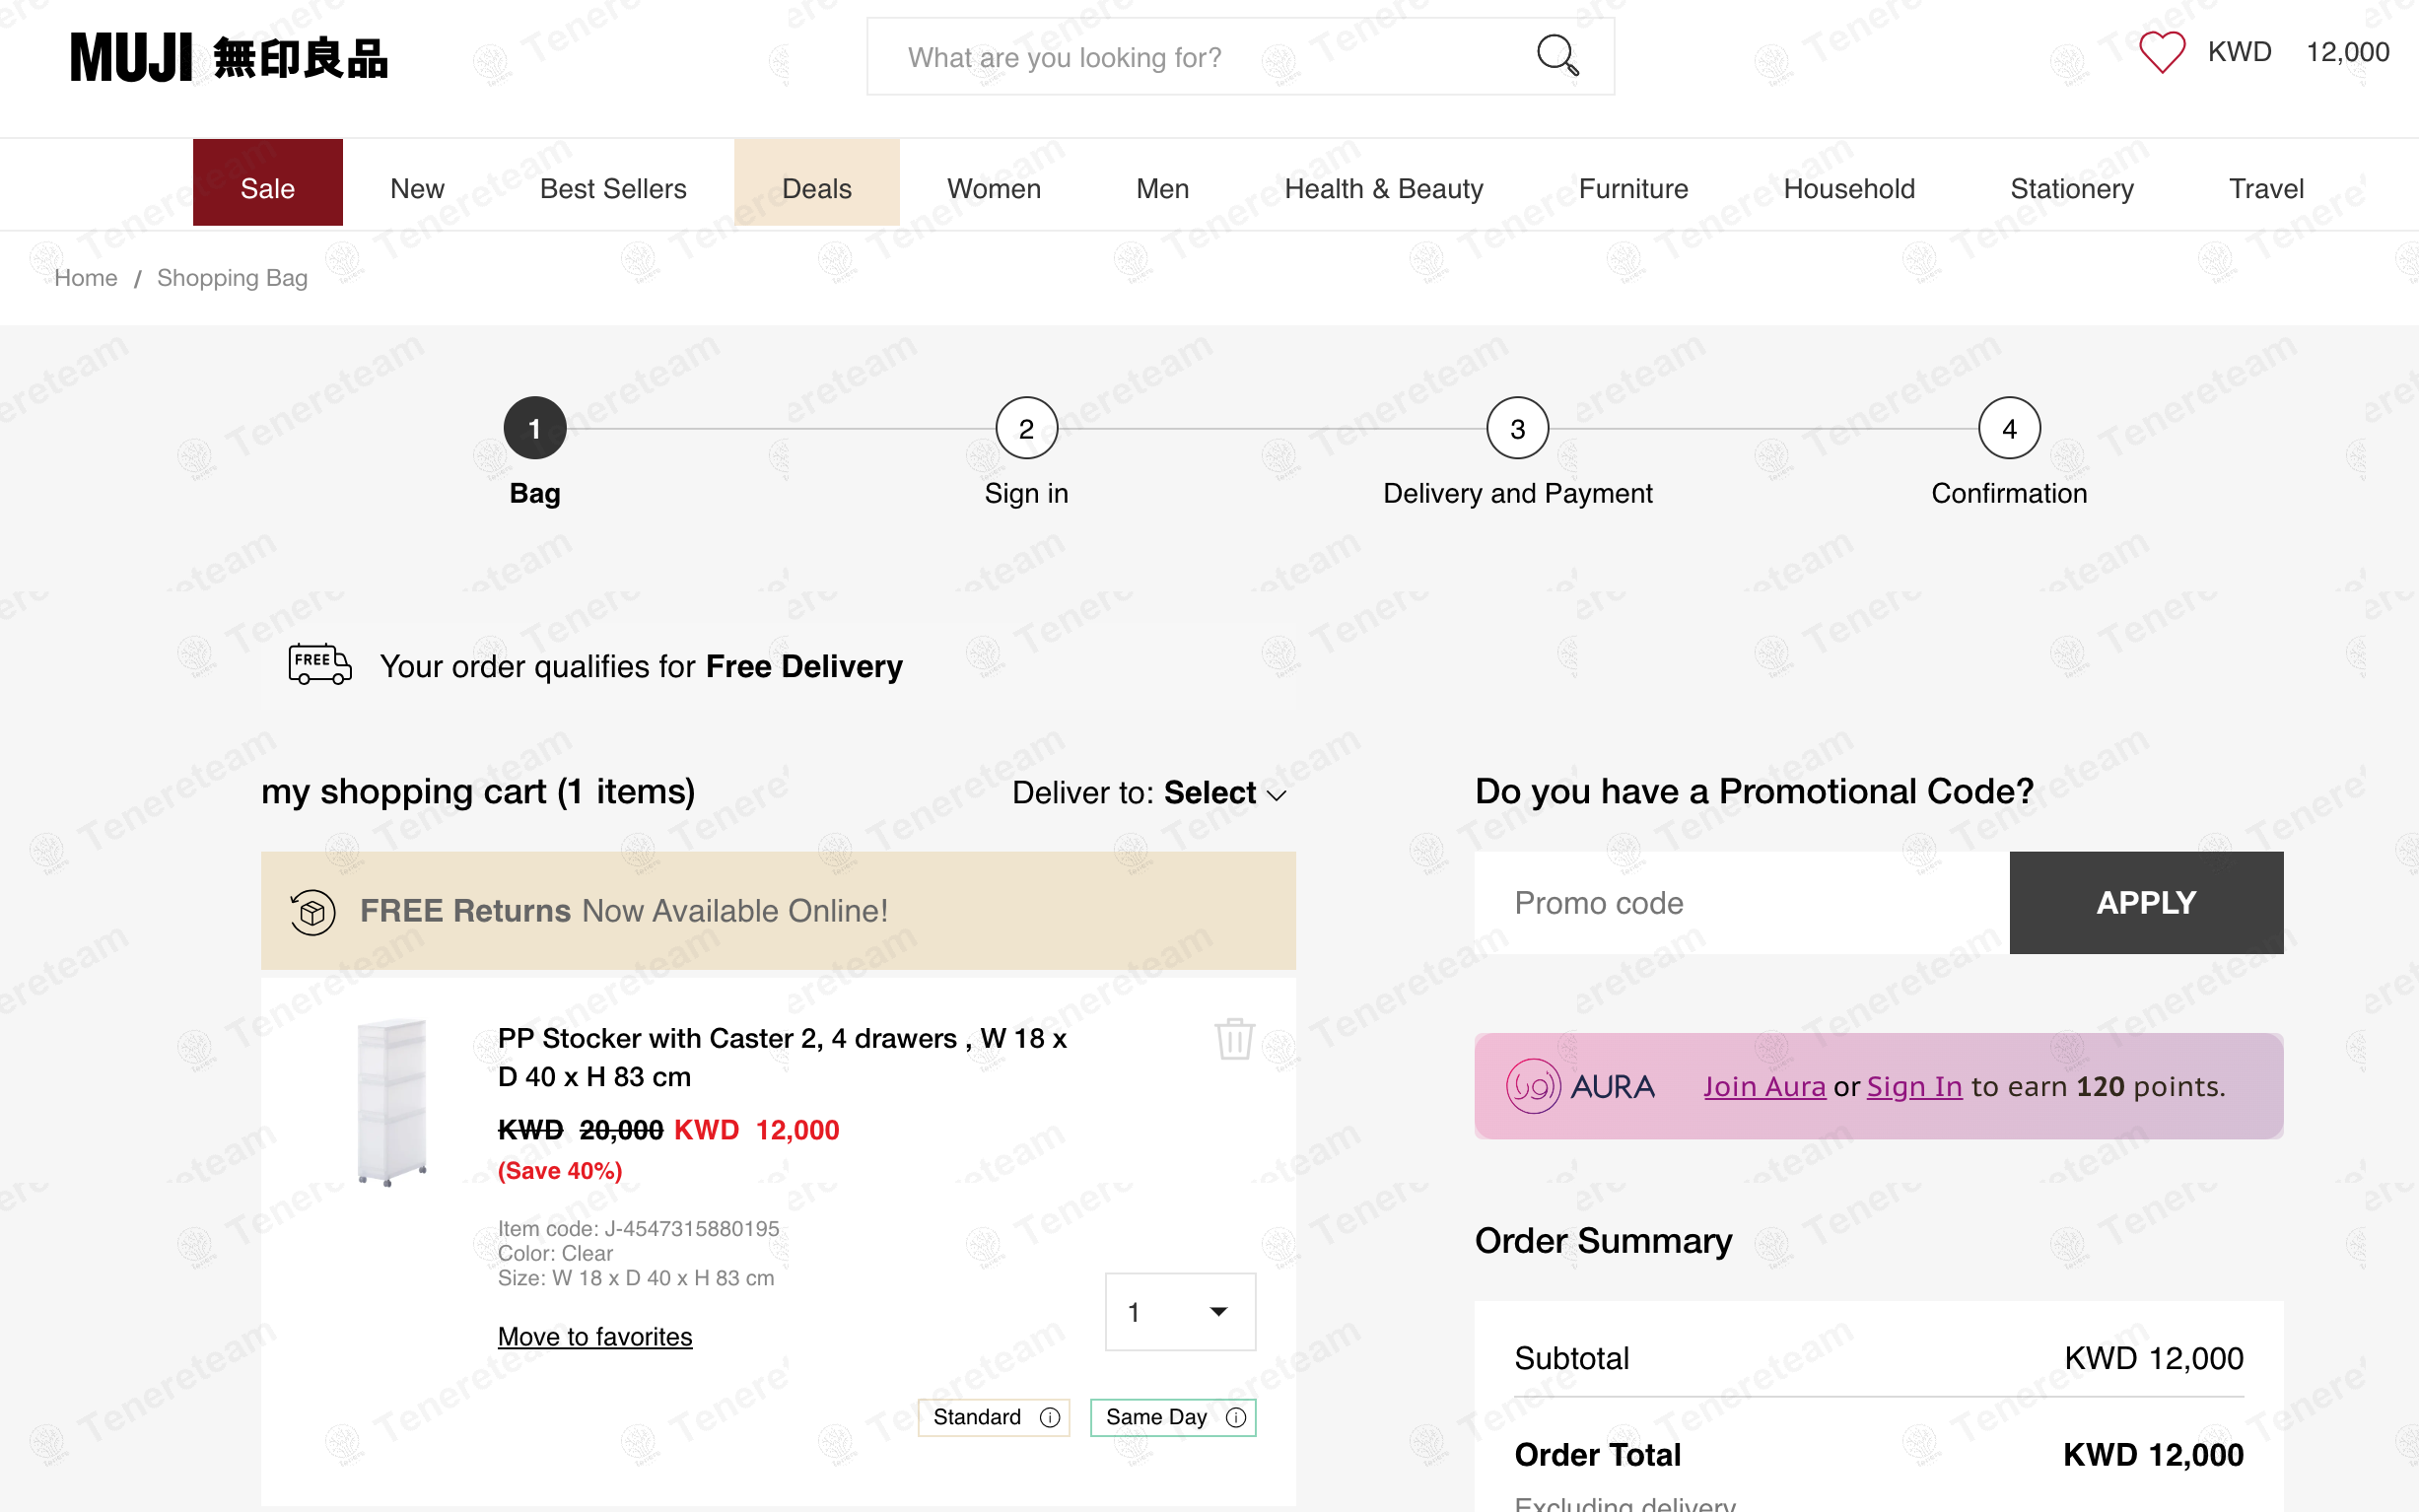Click step 1 Bag circle

tap(535, 429)
